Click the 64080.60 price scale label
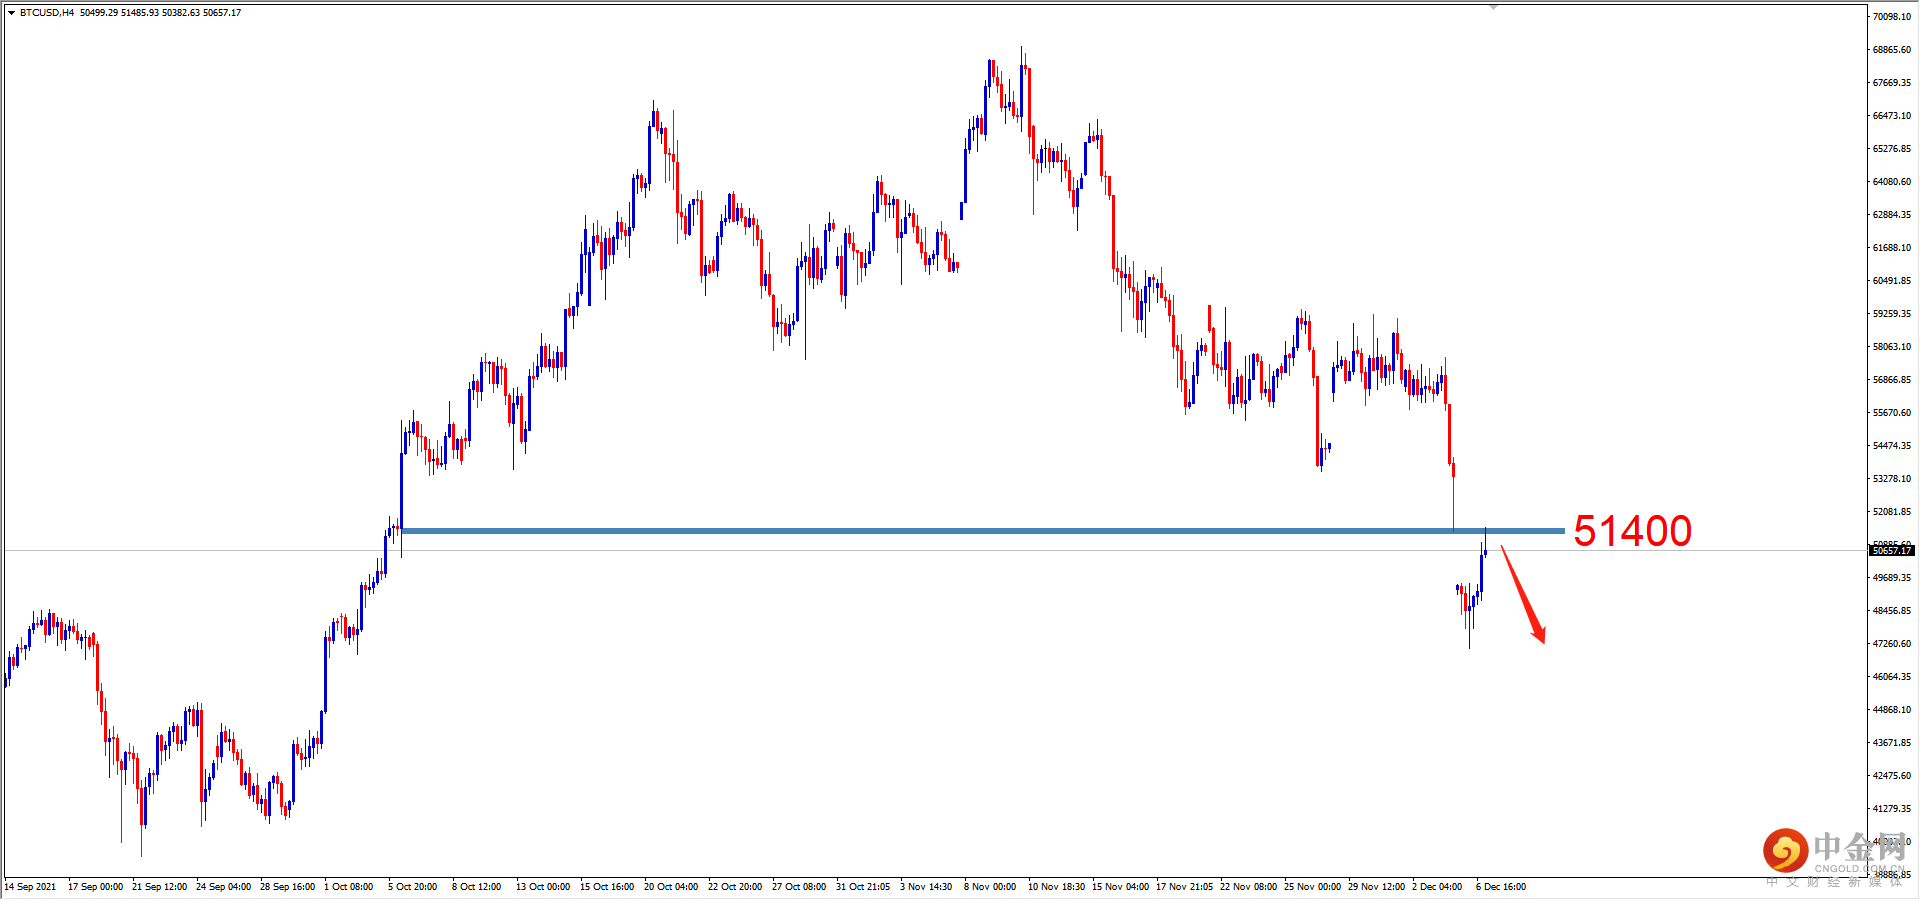 tap(1892, 182)
